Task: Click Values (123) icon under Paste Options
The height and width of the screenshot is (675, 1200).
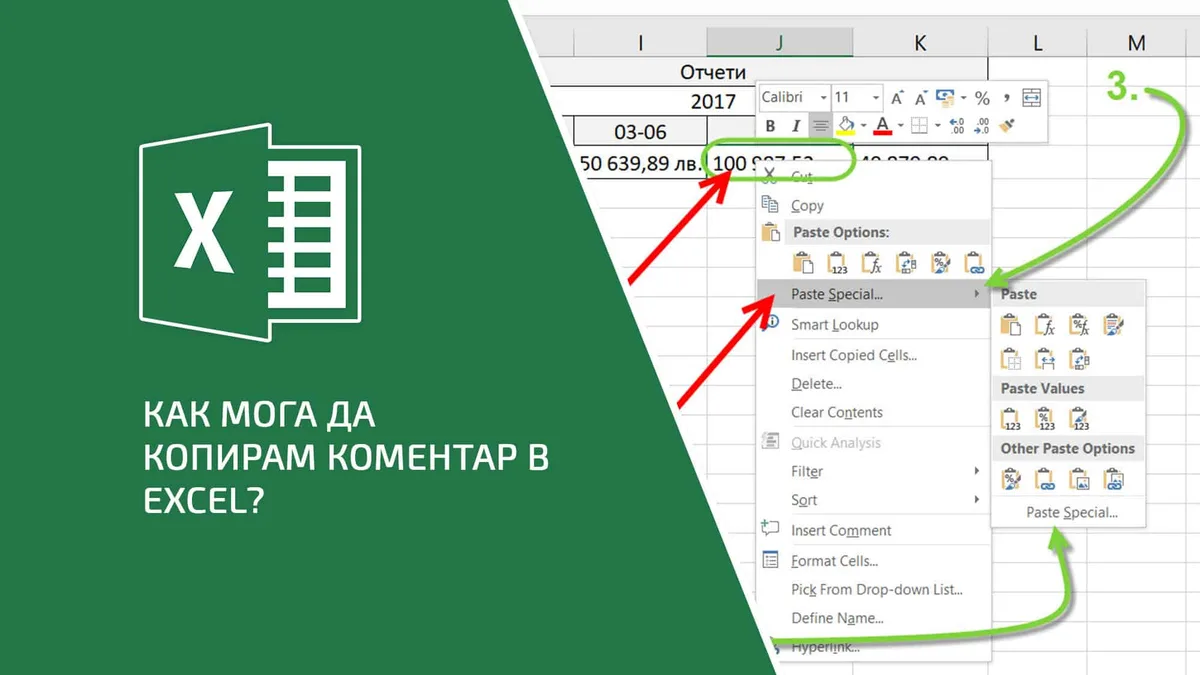Action: 837,263
